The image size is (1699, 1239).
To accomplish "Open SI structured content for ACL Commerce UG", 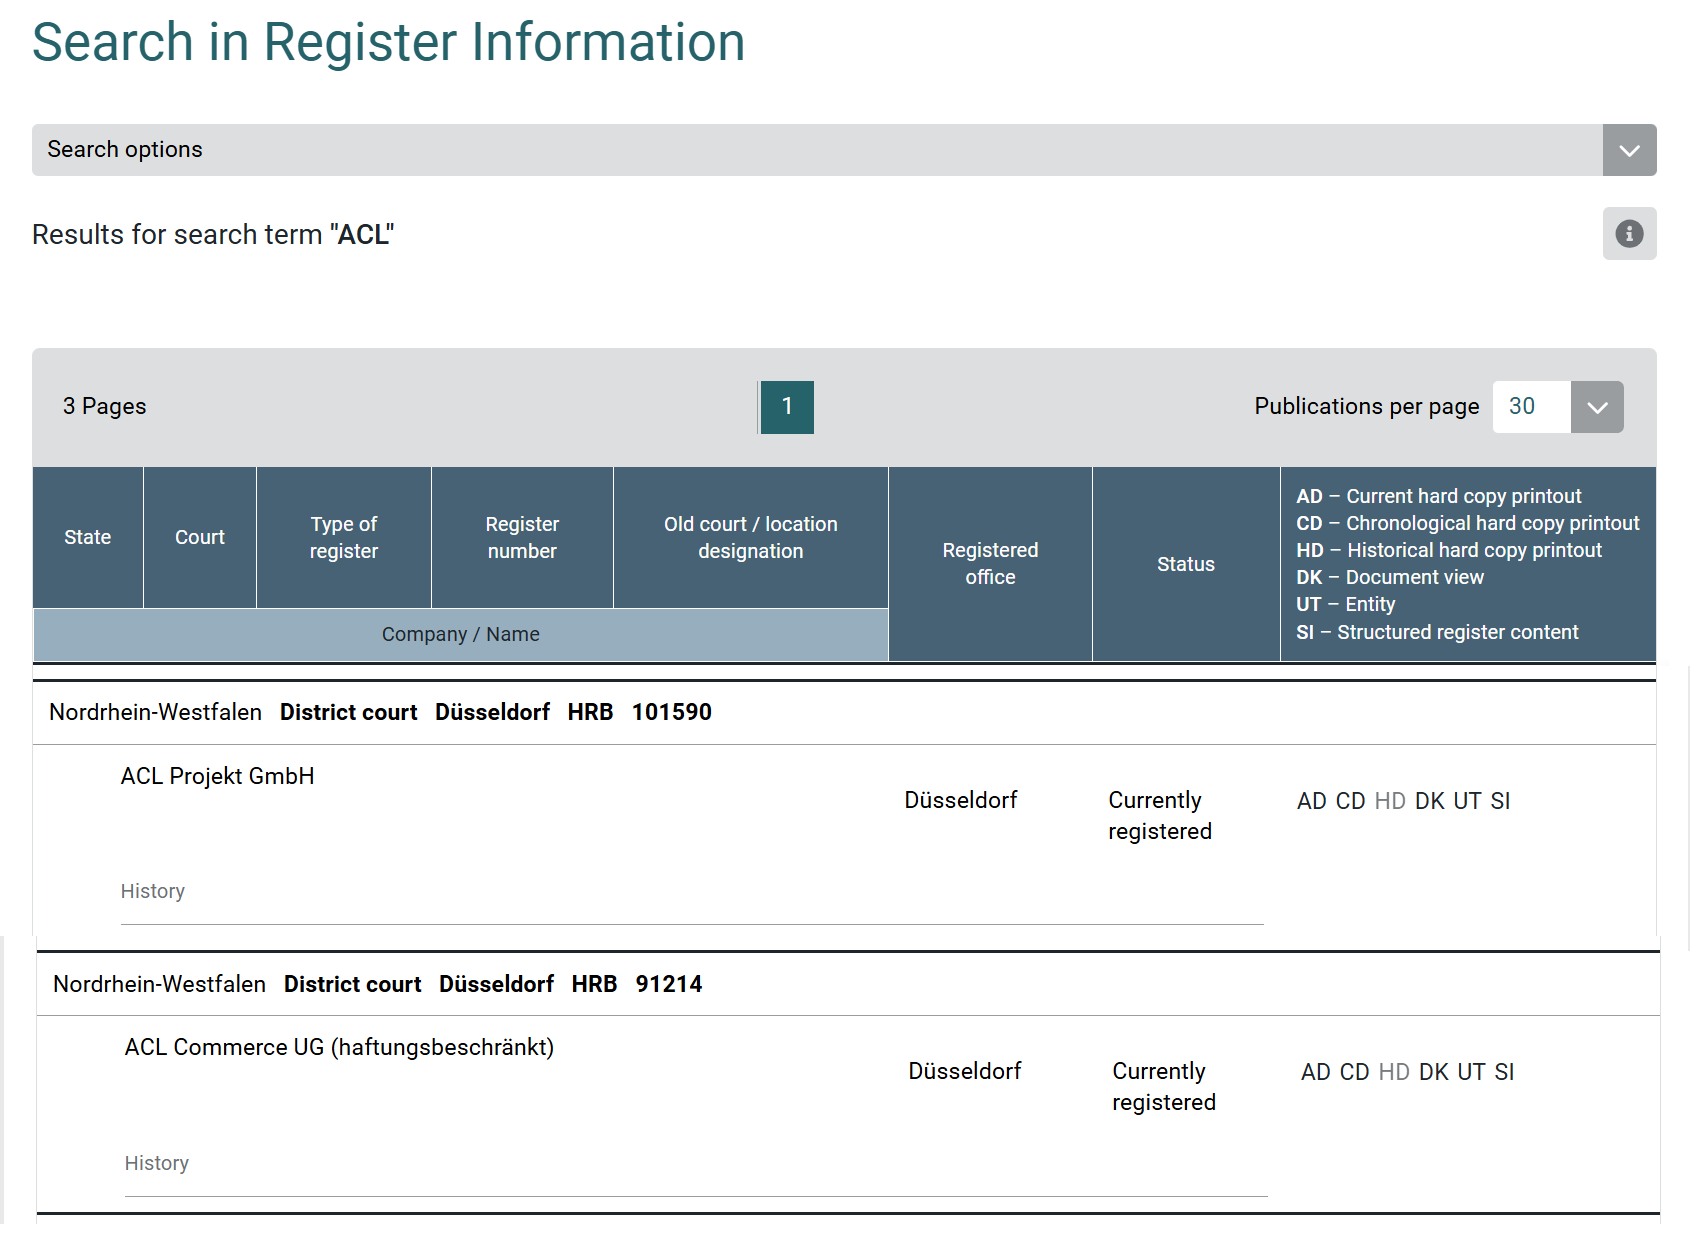I will [x=1504, y=1072].
